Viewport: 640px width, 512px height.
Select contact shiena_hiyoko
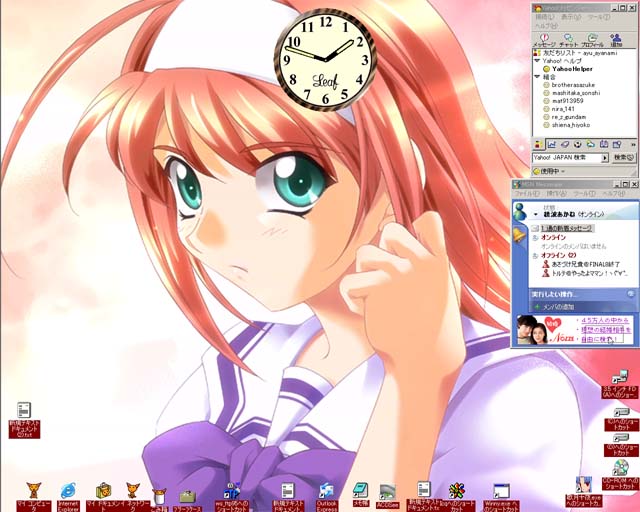click(567, 125)
